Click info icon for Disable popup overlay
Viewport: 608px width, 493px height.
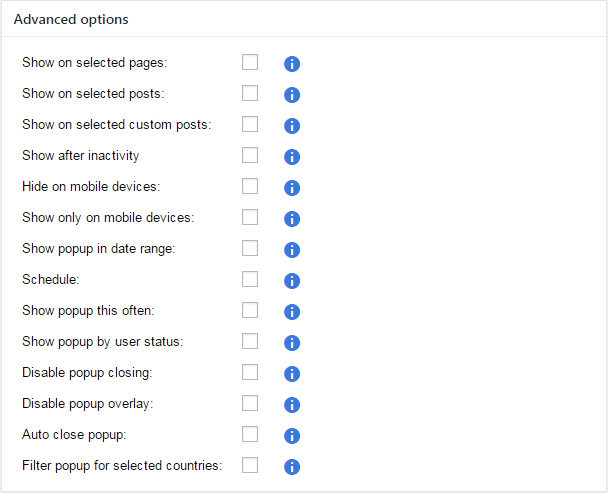(292, 405)
